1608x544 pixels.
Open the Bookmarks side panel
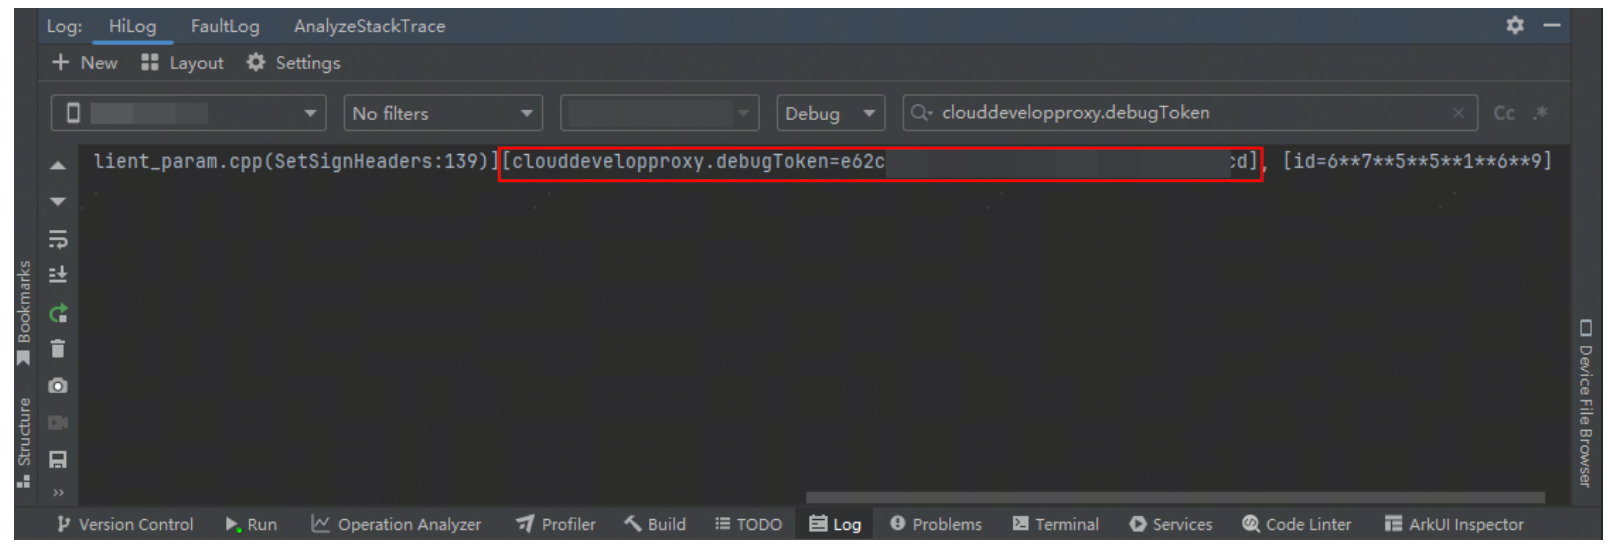(x=24, y=312)
